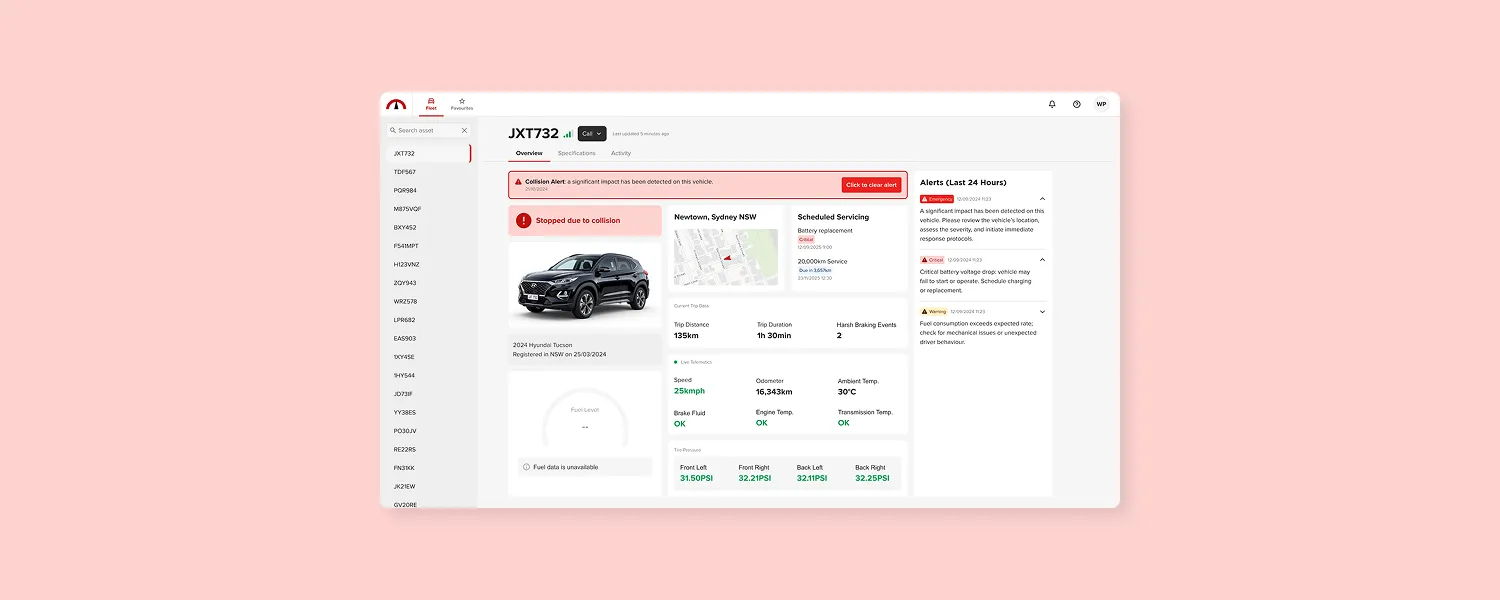Collapse the Critical battery alert chevron
The width and height of the screenshot is (1500, 600).
[1042, 259]
